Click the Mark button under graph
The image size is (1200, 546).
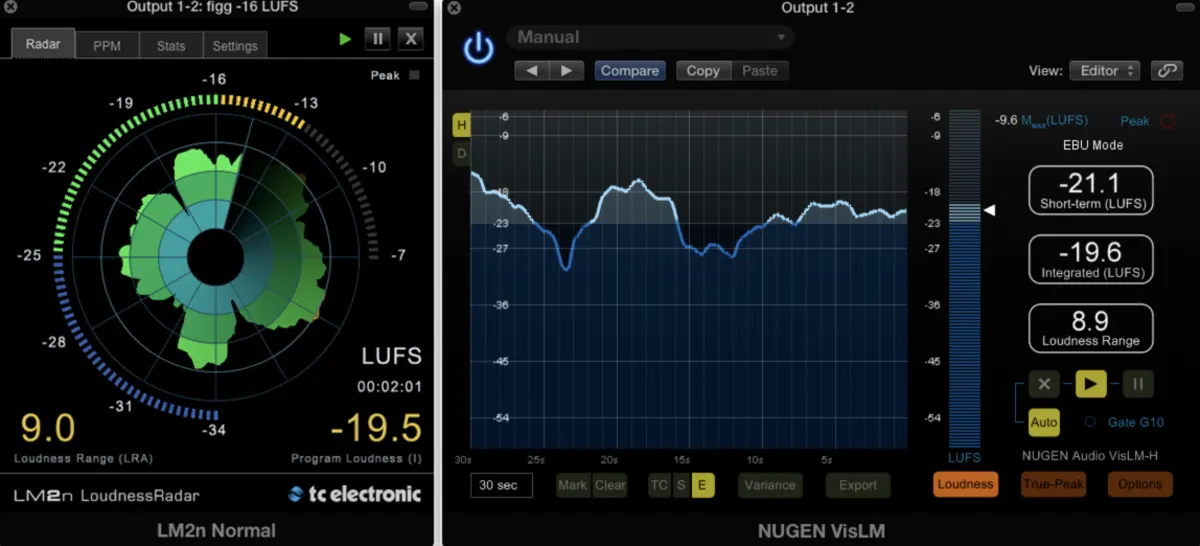573,485
